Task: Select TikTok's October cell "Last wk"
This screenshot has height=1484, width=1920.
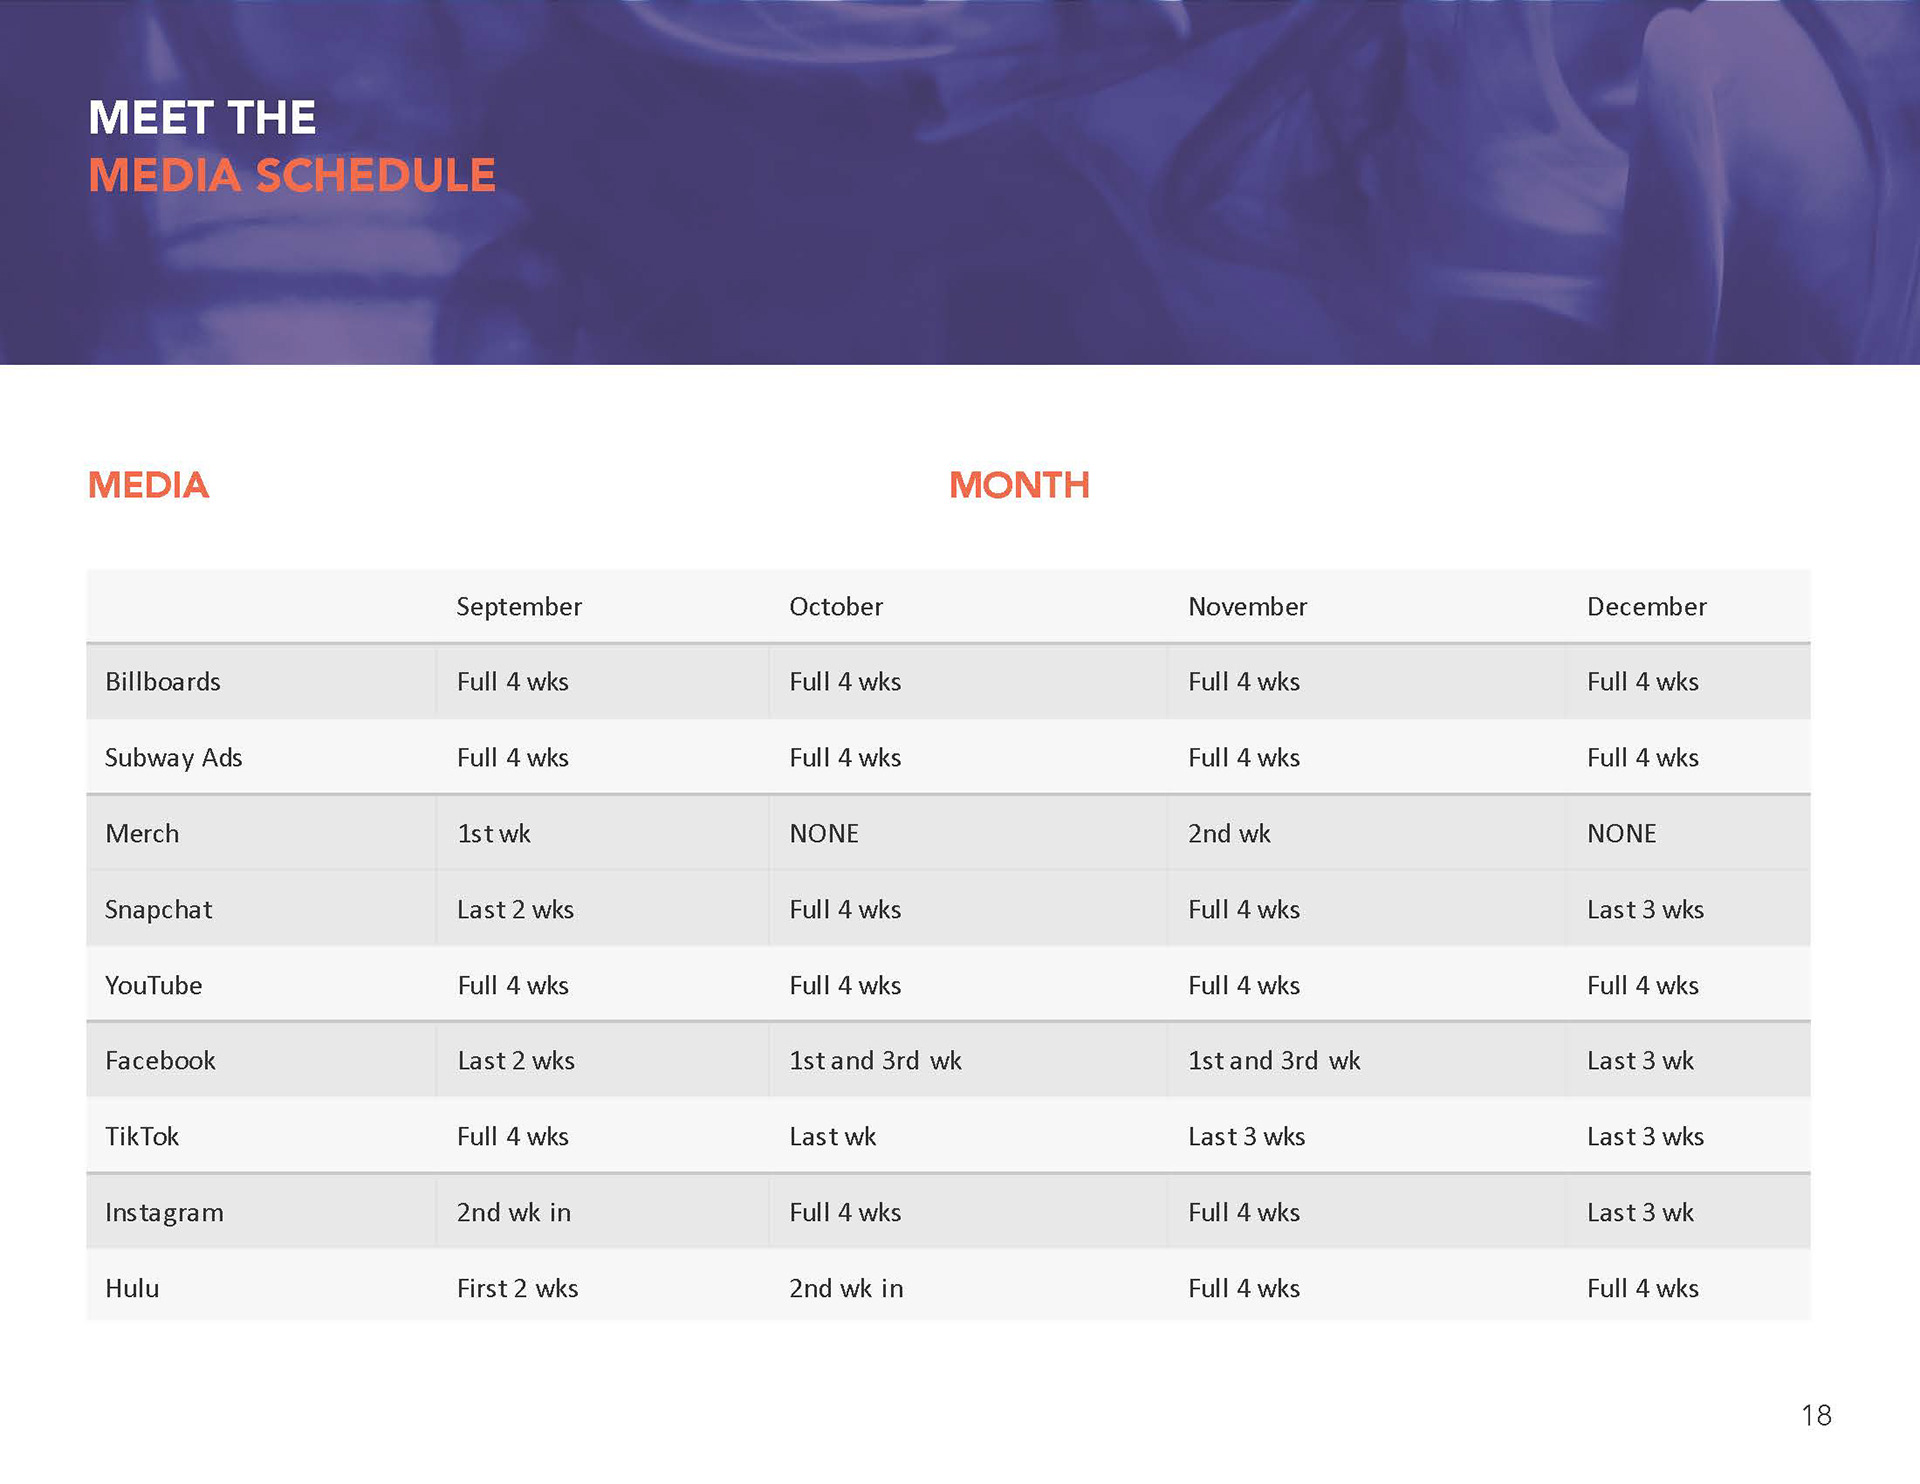Action: tap(832, 1137)
